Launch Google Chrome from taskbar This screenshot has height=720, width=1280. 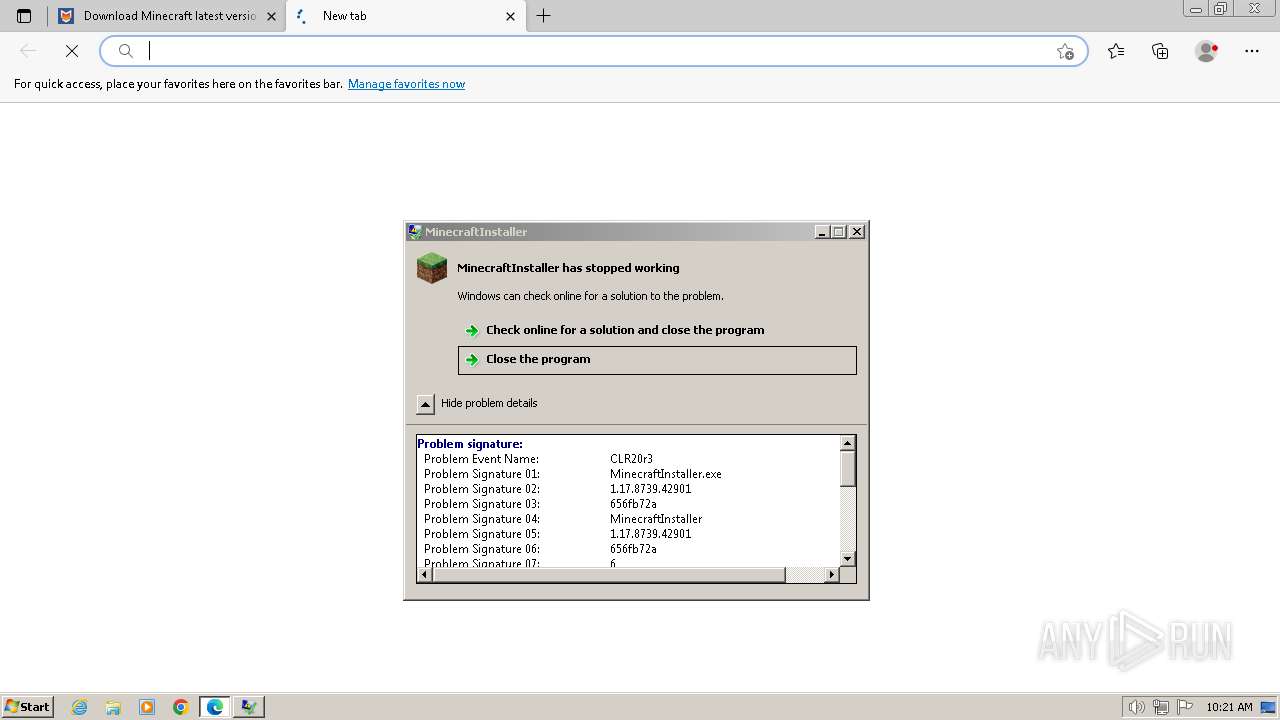coord(181,707)
